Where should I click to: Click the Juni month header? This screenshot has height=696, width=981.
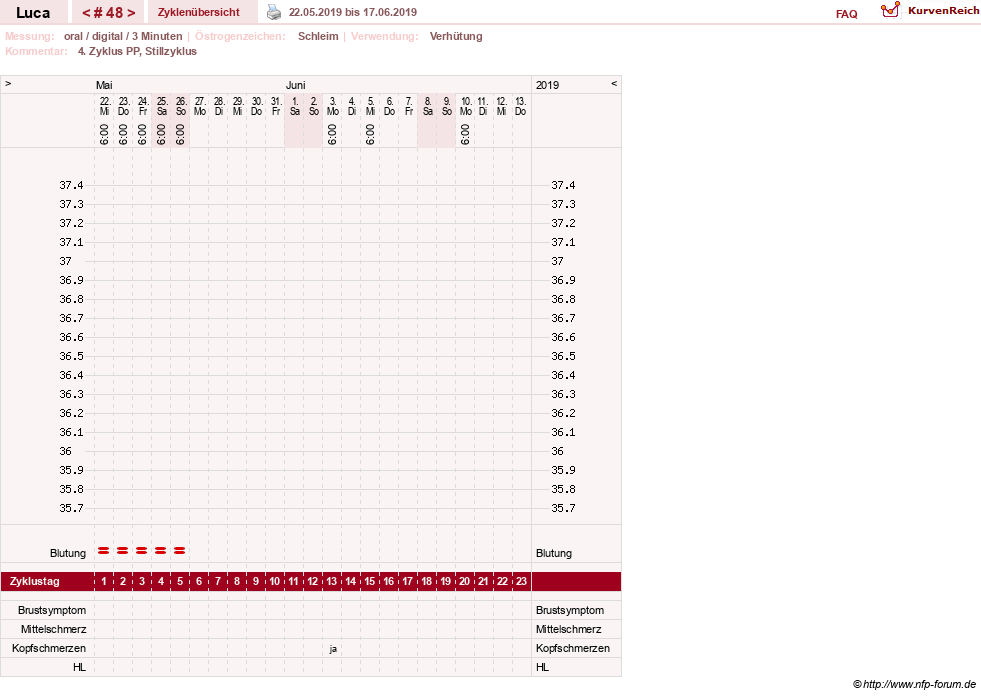point(295,85)
